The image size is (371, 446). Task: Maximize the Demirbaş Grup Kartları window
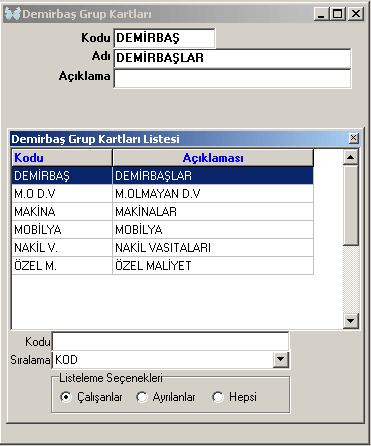[x=337, y=14]
